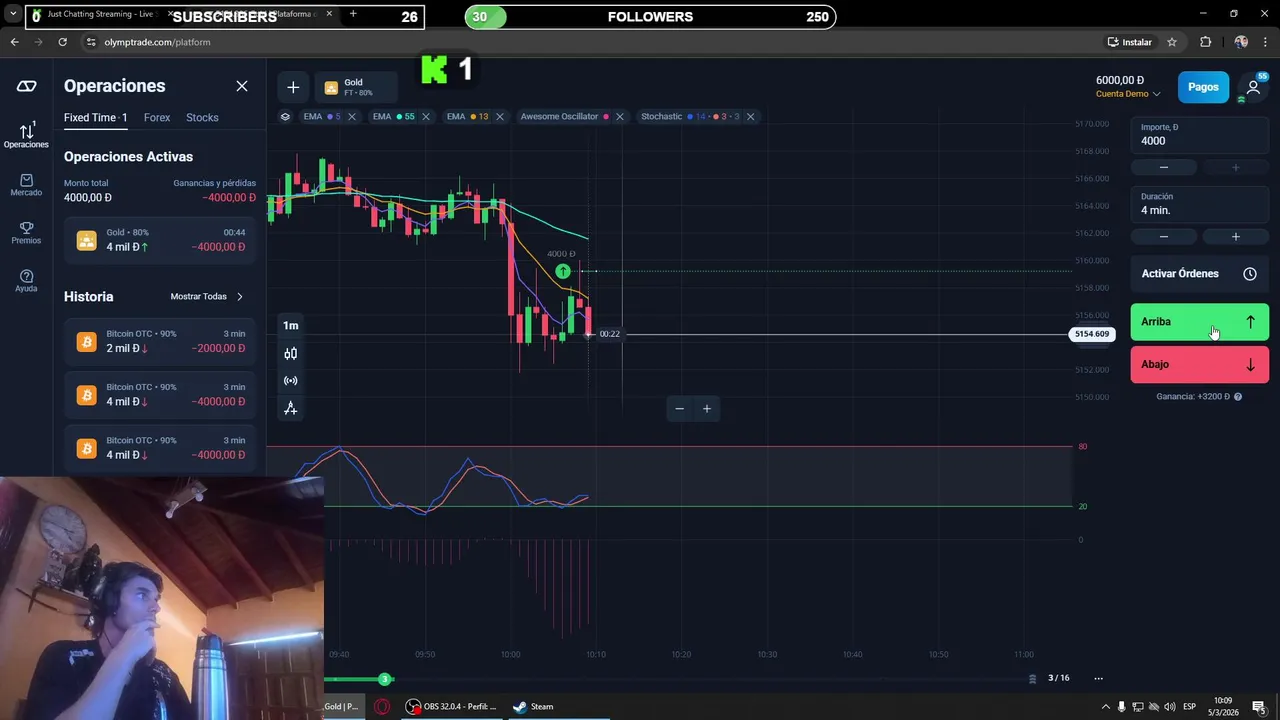The height and width of the screenshot is (720, 1280).
Task: Decrease the Importe amount
Action: (x=1164, y=167)
